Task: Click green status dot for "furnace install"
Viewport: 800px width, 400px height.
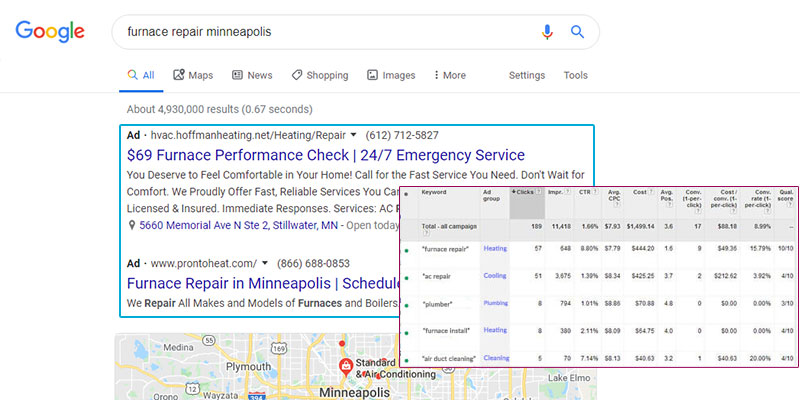Action: pyautogui.click(x=406, y=333)
